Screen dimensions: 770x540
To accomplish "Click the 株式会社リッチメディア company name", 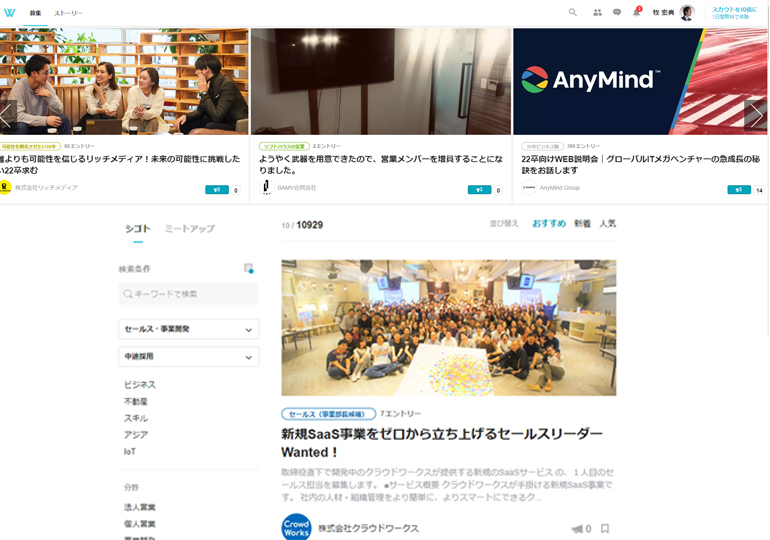I will [x=46, y=188].
